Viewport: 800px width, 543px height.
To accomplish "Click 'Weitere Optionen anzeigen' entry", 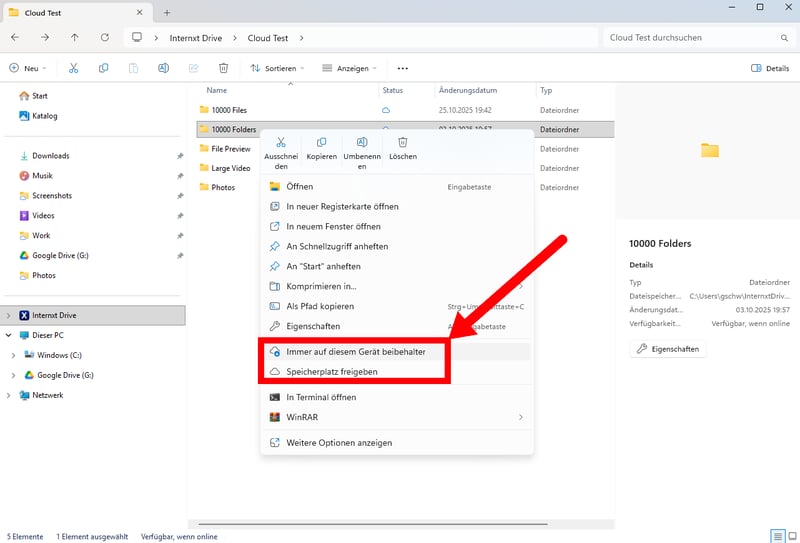I will pos(339,442).
